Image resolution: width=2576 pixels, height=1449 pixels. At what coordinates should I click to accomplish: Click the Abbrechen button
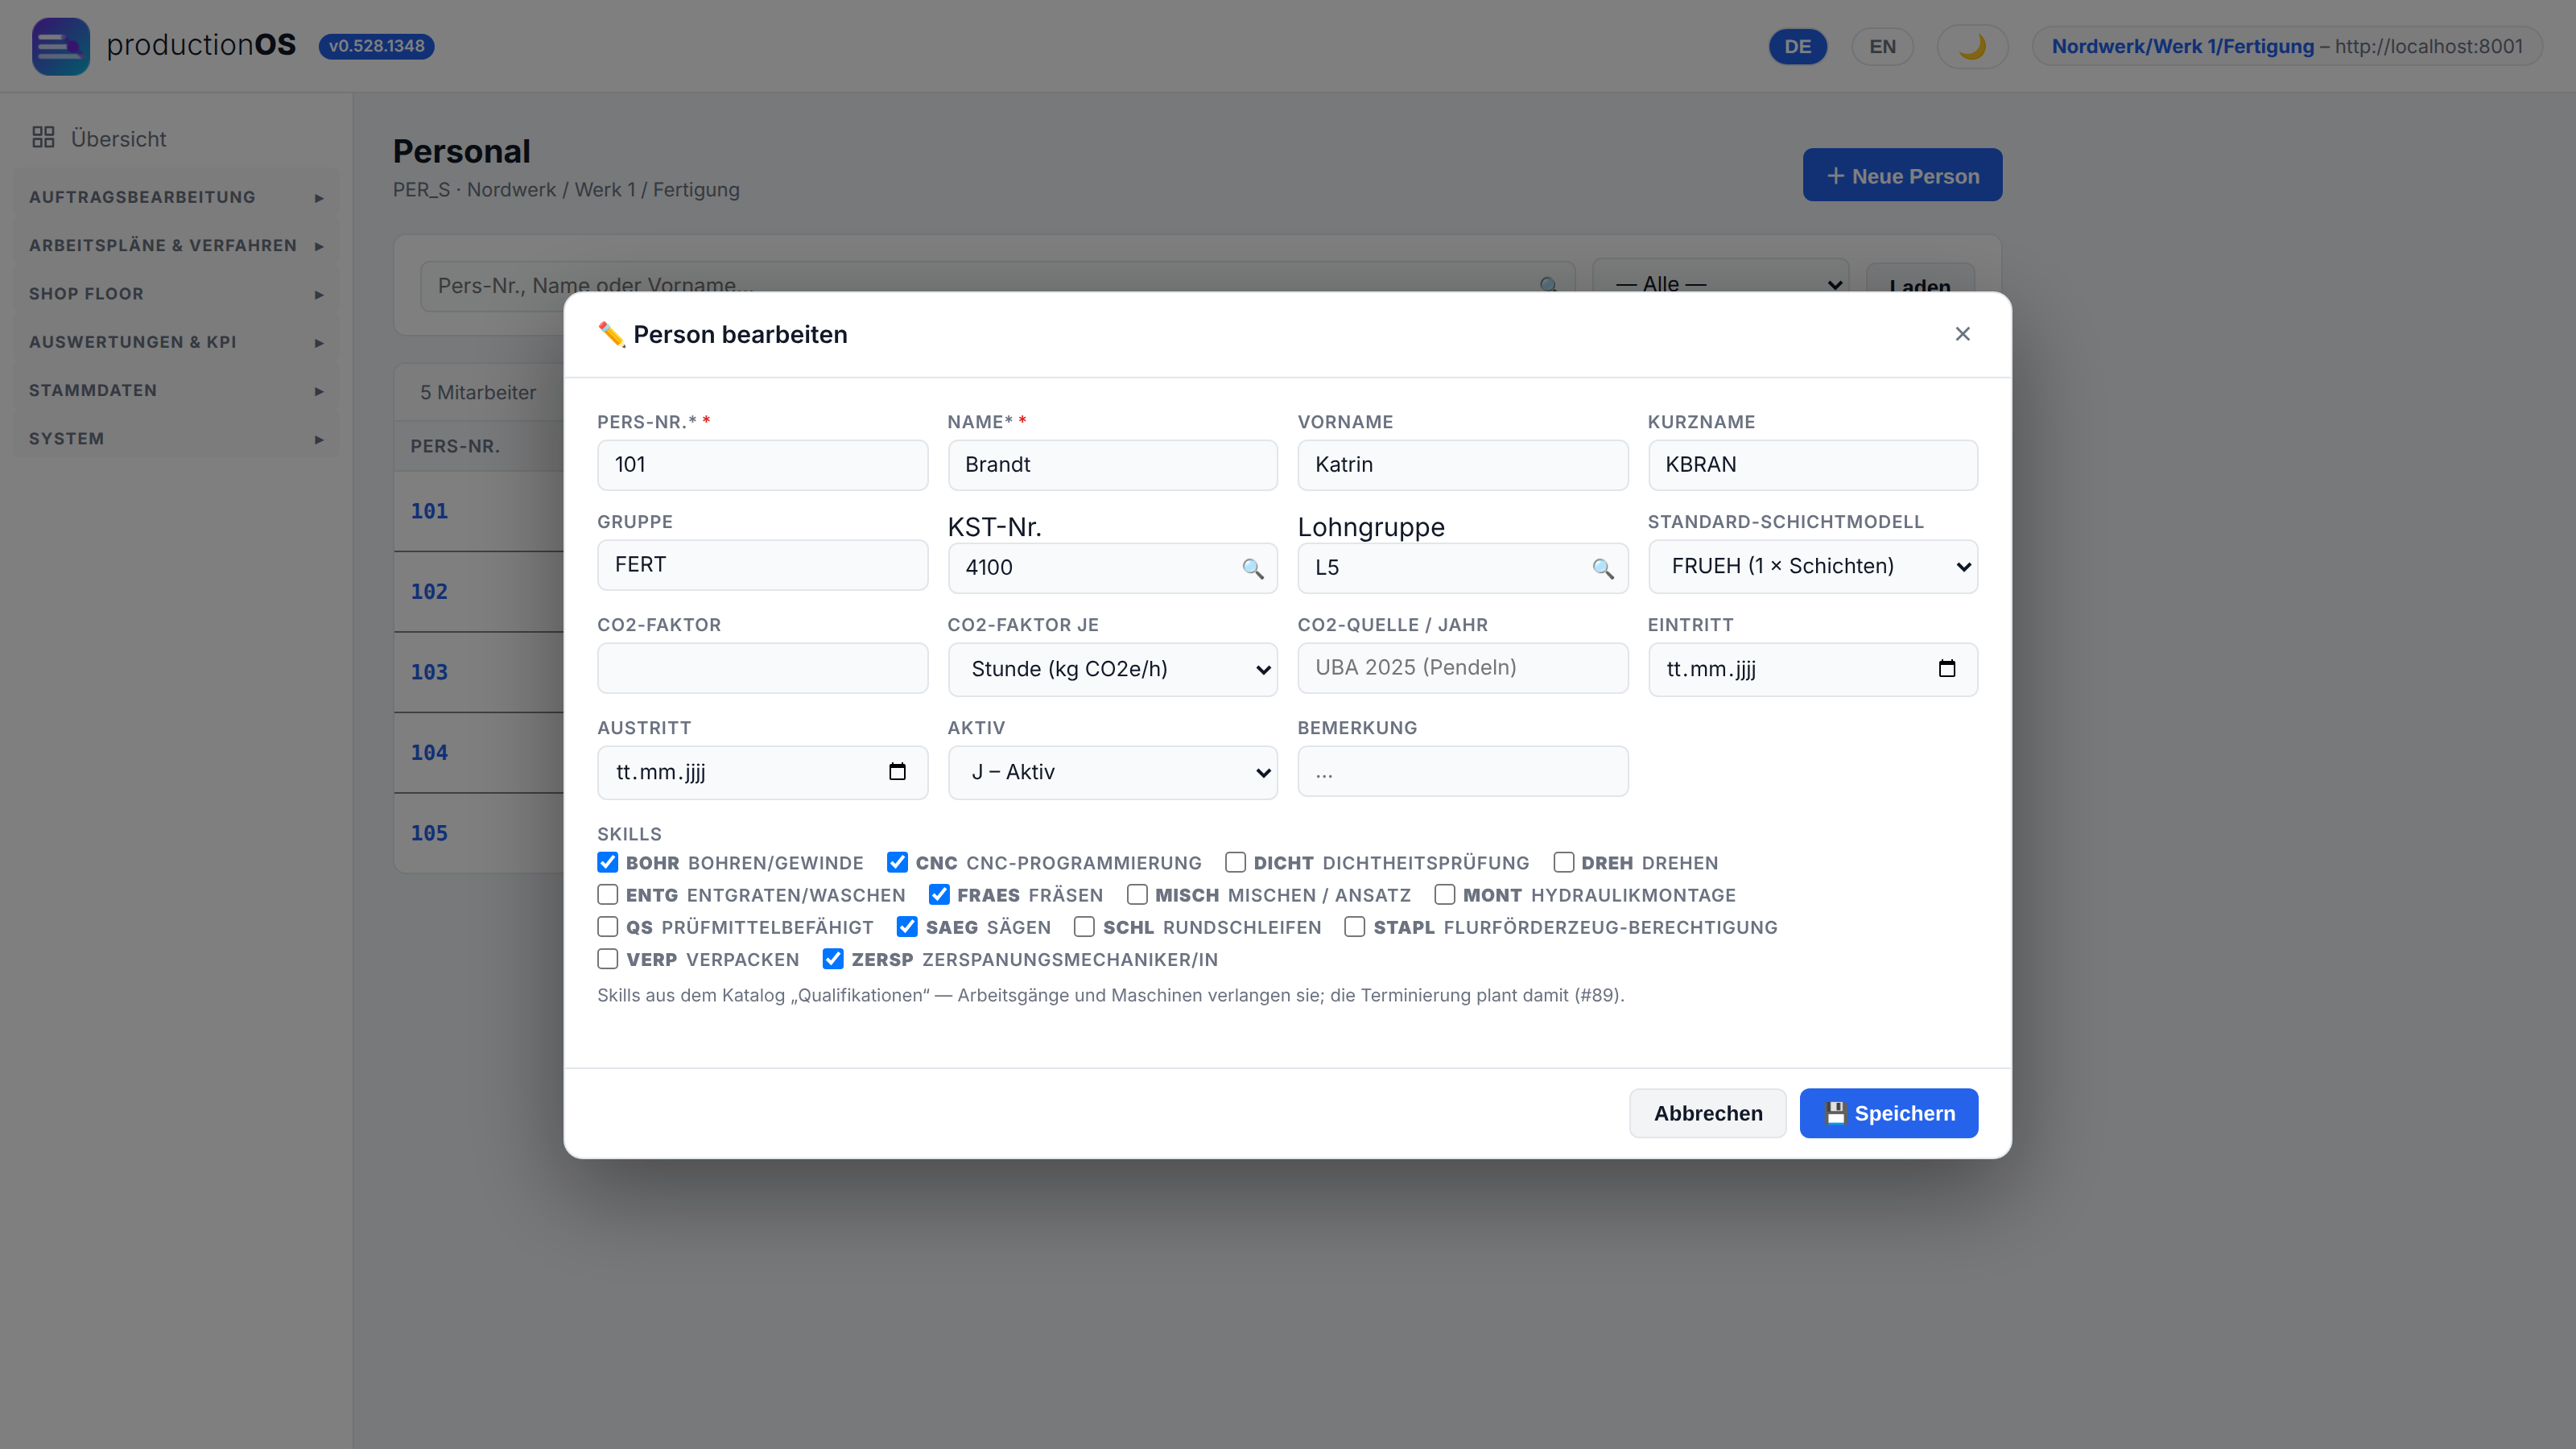(x=1707, y=1113)
